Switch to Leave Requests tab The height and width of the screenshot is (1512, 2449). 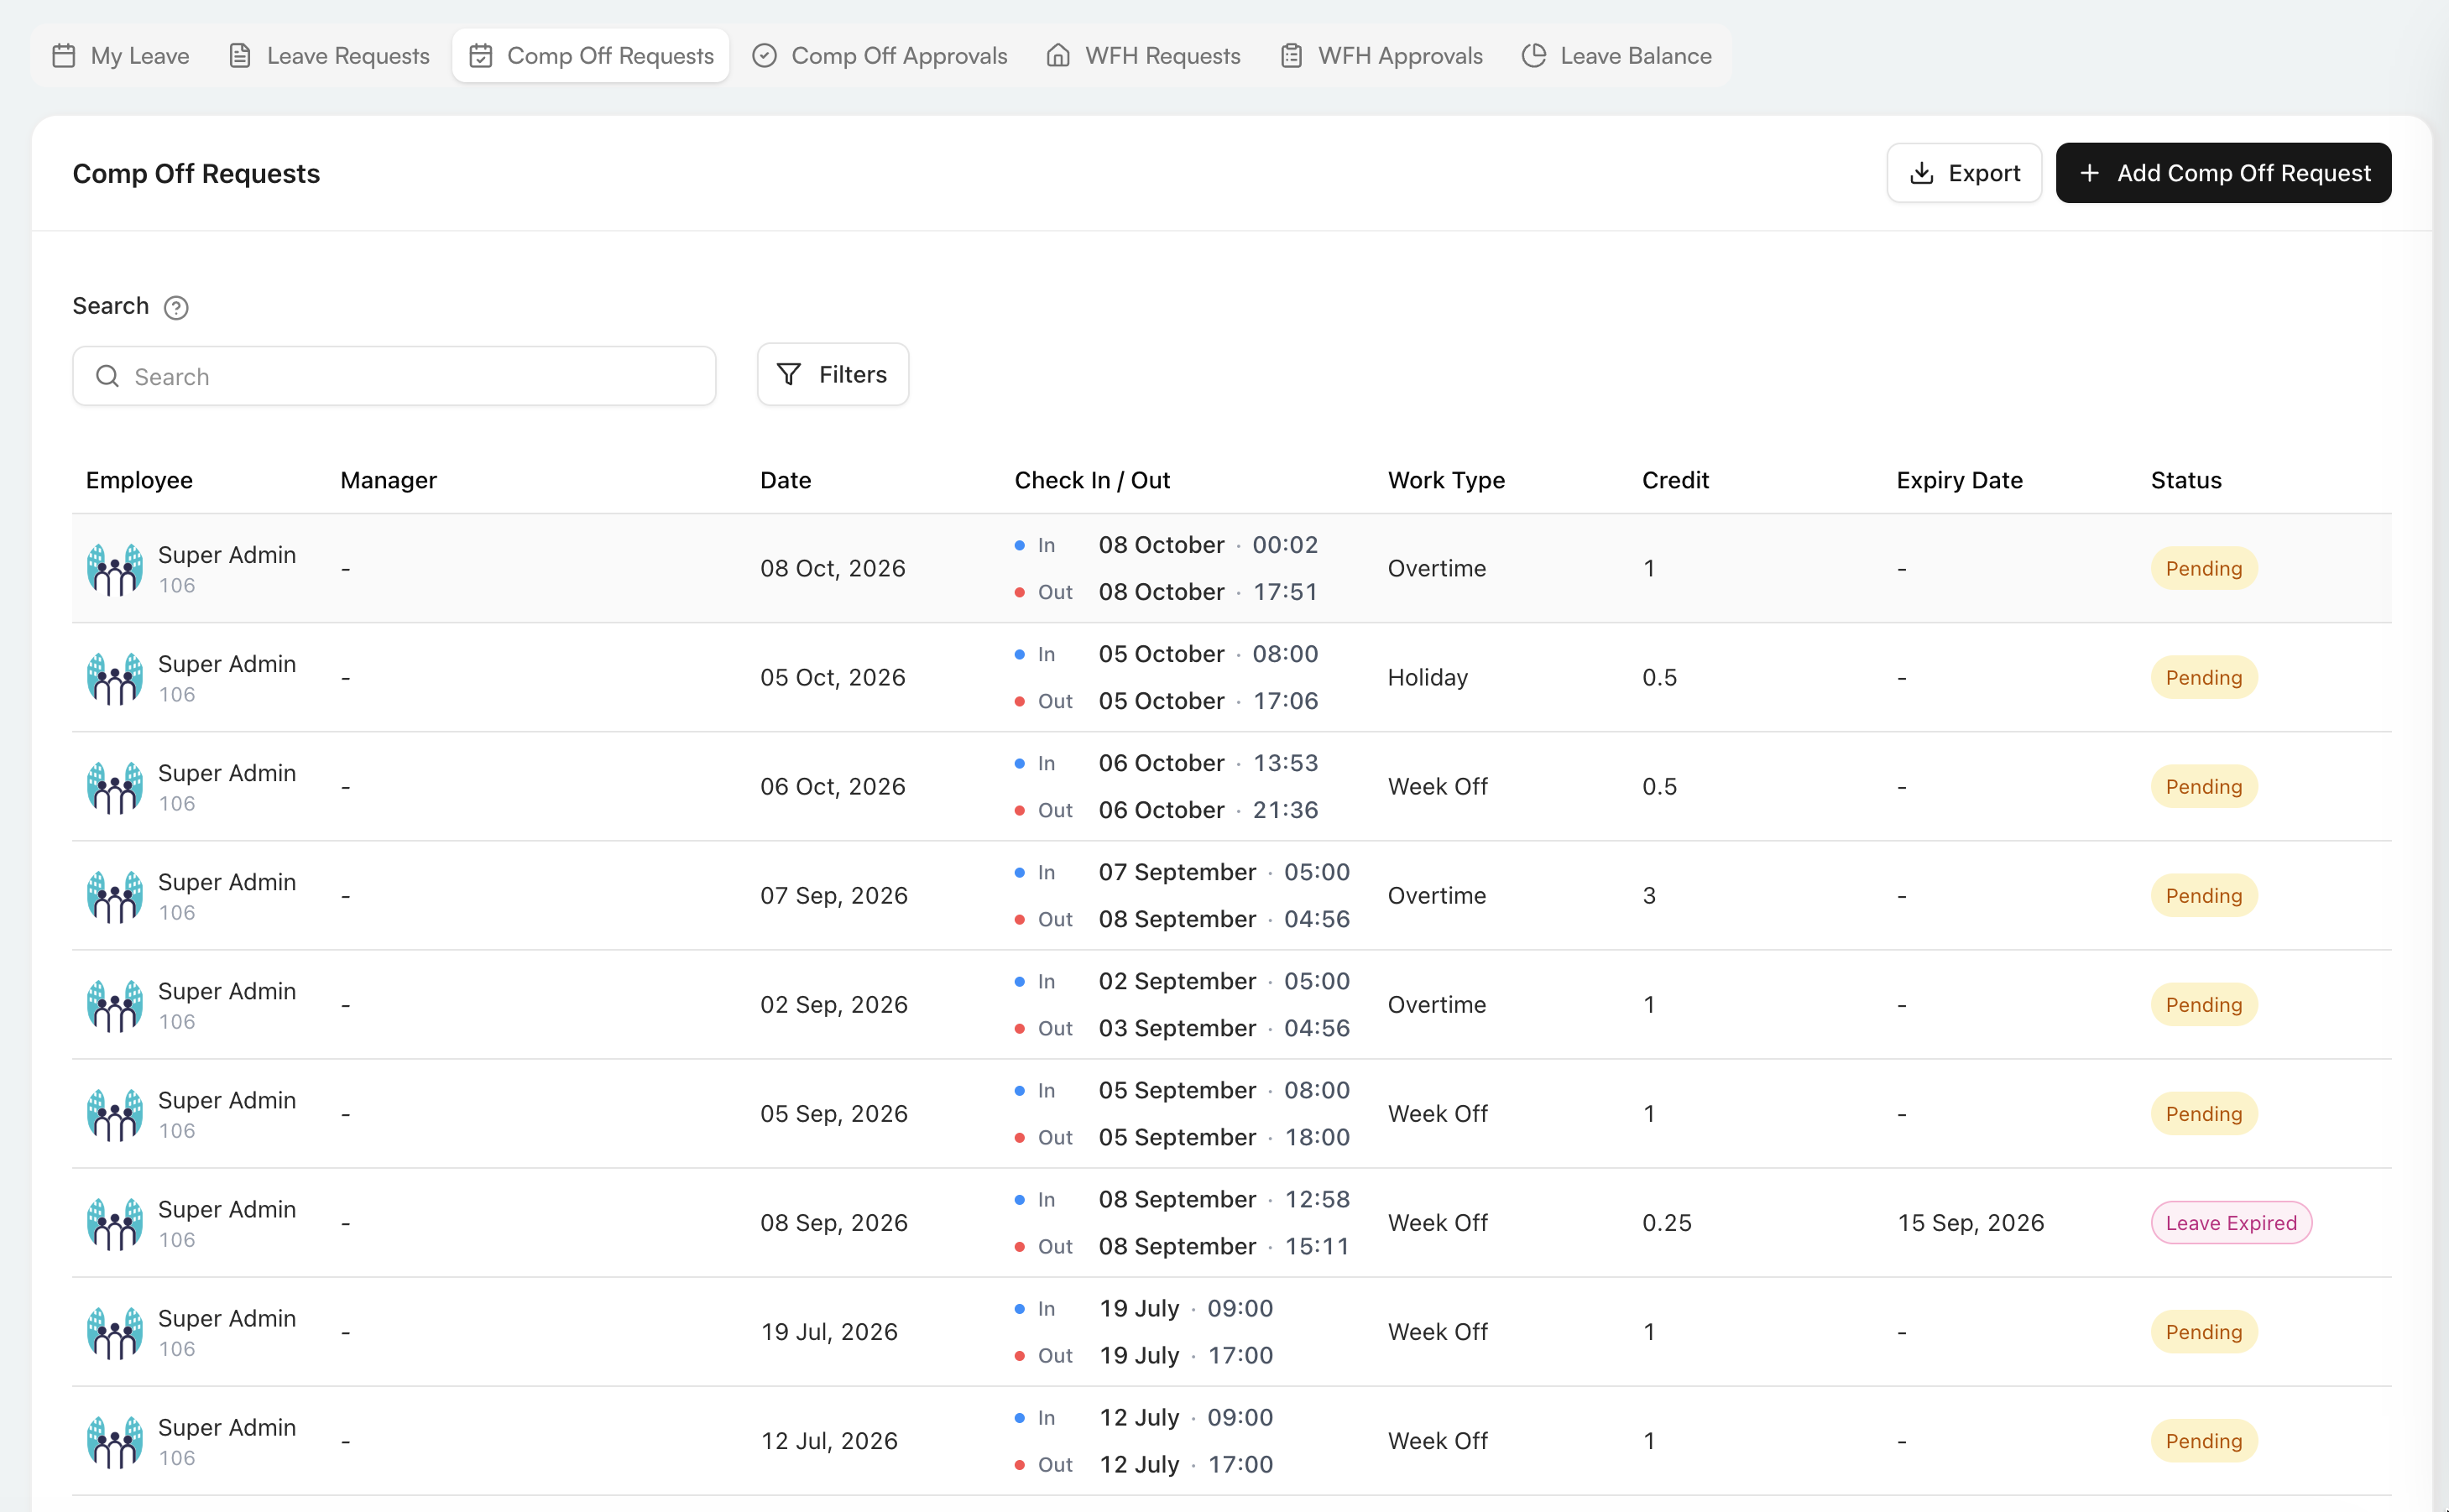329,56
